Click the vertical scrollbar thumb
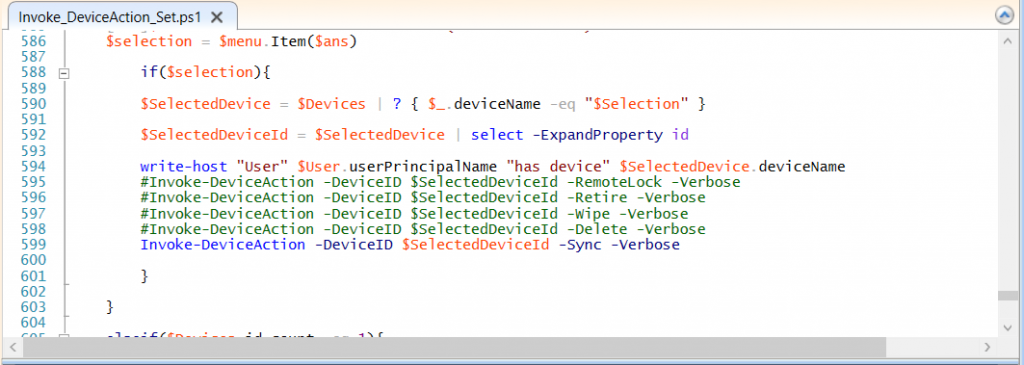The width and height of the screenshot is (1024, 365). (1007, 295)
